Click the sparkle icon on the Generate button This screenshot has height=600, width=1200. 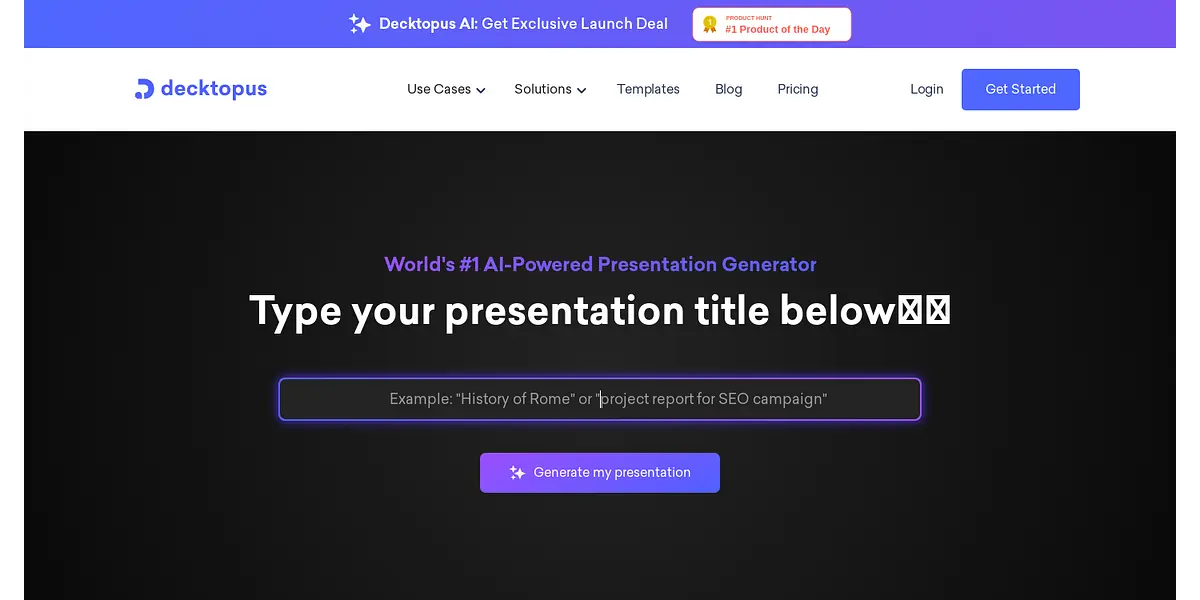(517, 473)
